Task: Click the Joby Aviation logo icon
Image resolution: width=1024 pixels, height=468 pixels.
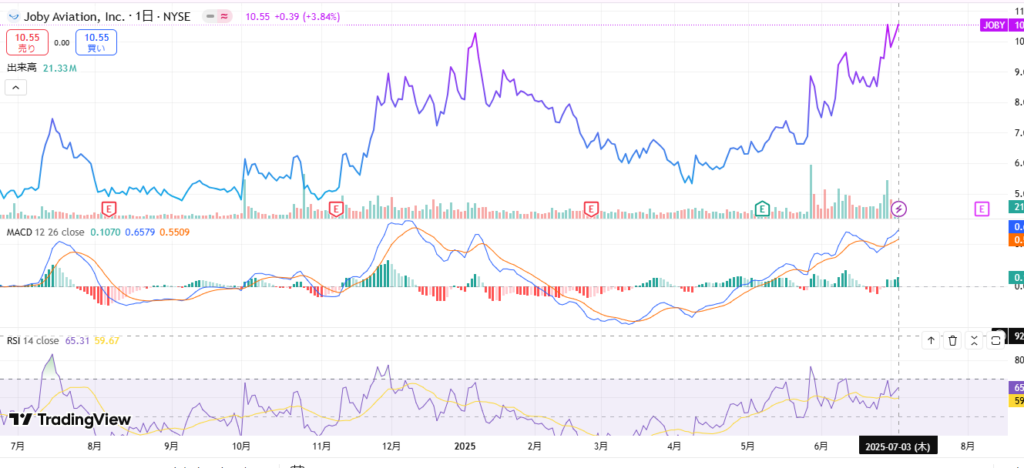Action: pos(13,16)
